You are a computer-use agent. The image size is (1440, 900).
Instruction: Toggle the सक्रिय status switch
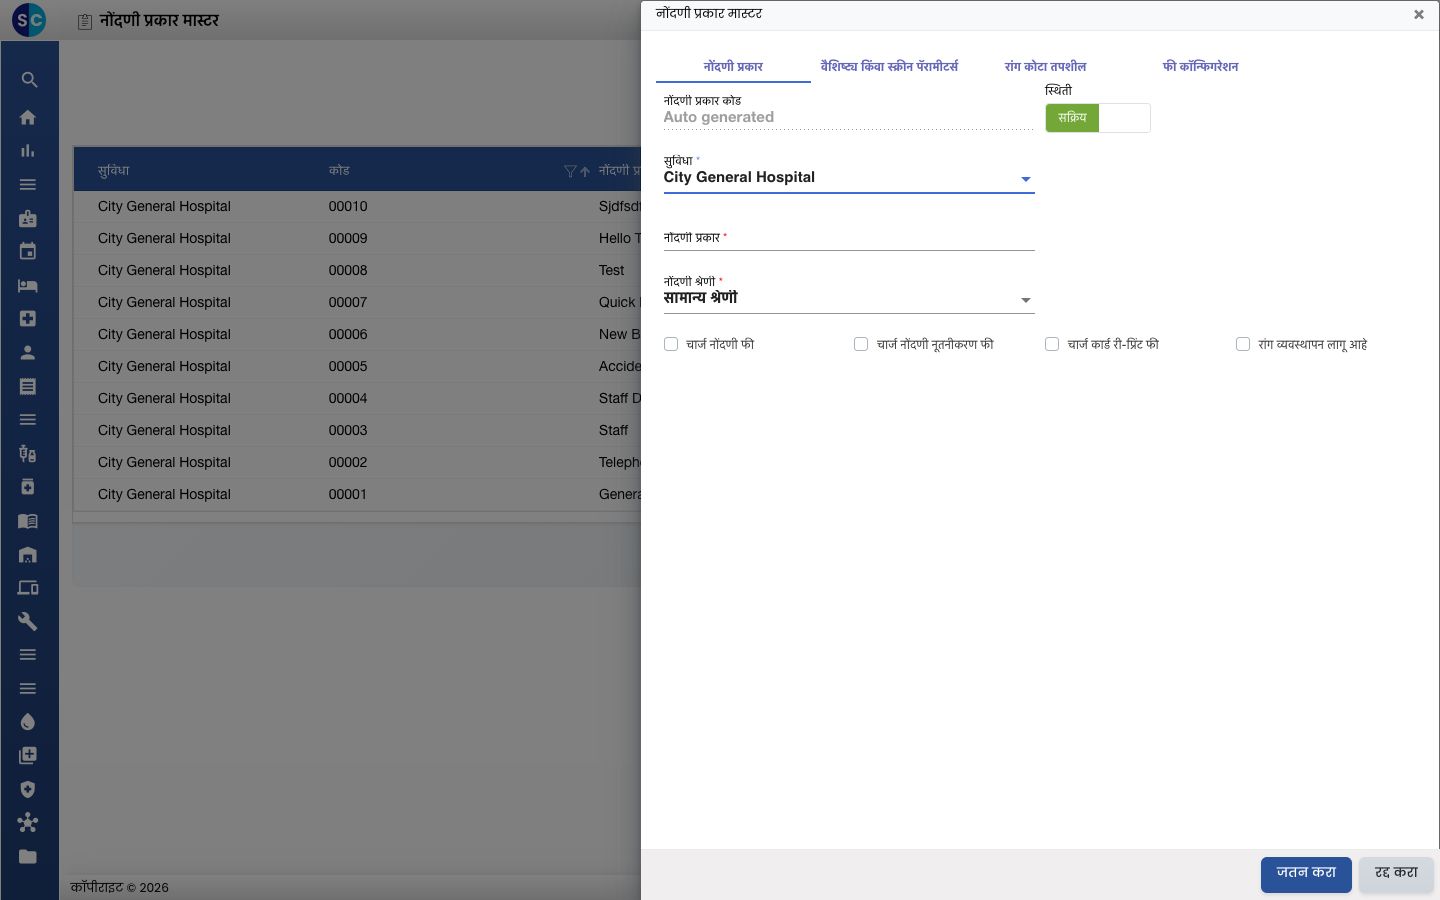(1098, 118)
